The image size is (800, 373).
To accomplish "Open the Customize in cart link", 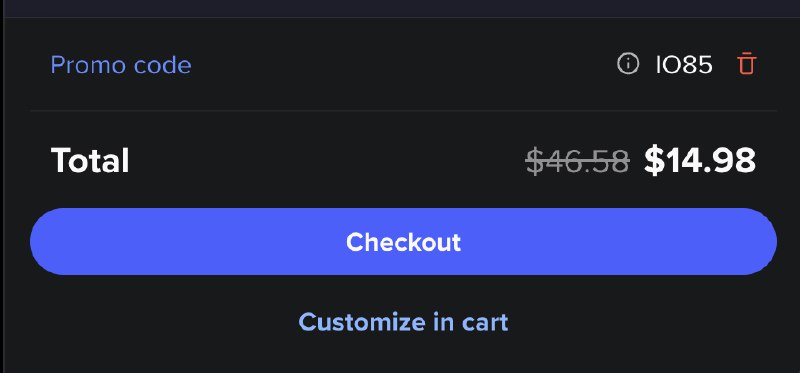I will pos(403,322).
